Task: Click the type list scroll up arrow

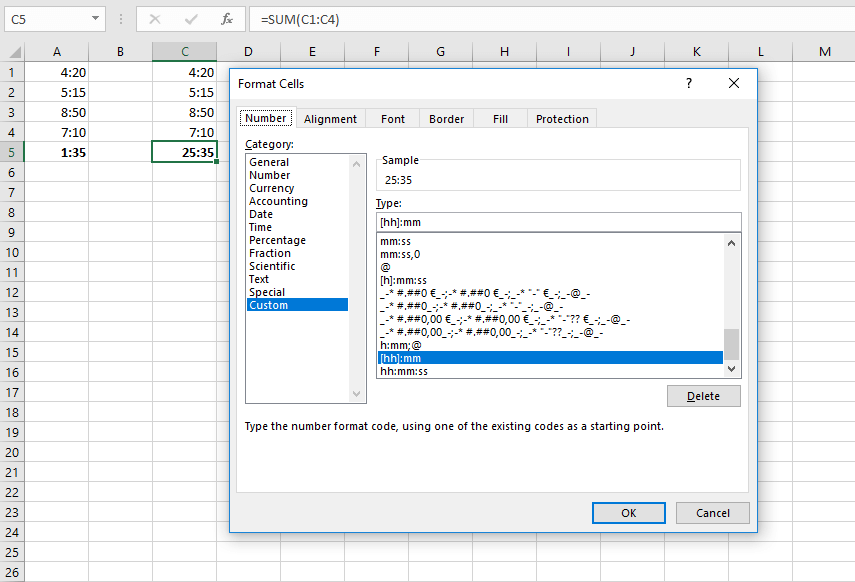Action: coord(732,243)
